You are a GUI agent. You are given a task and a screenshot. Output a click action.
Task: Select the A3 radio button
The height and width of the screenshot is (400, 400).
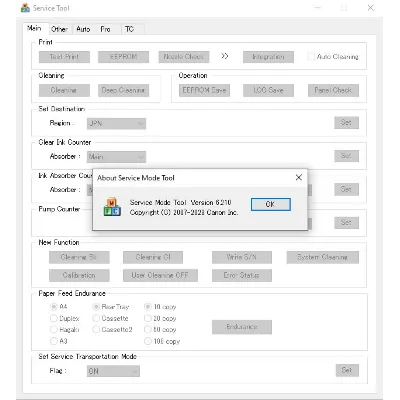(x=53, y=341)
